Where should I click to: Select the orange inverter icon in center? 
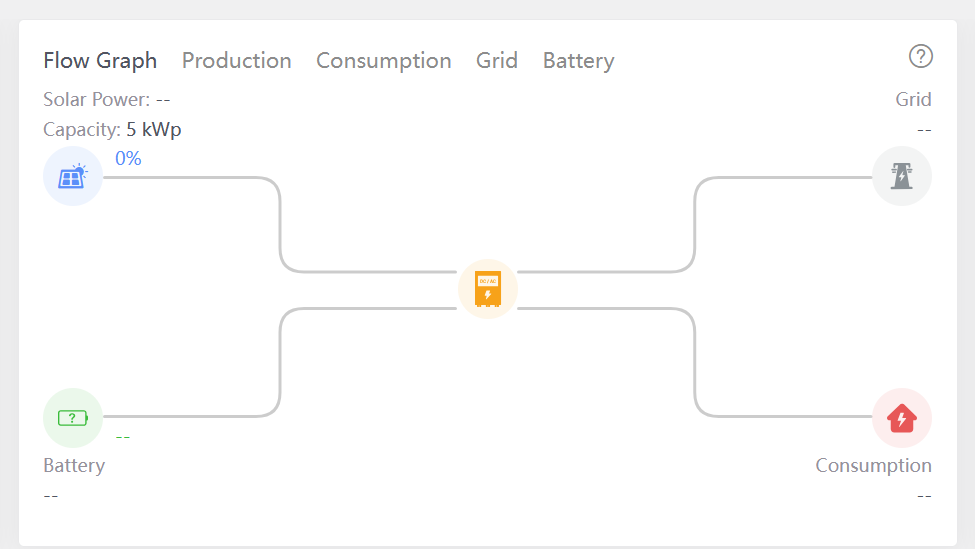tap(488, 289)
